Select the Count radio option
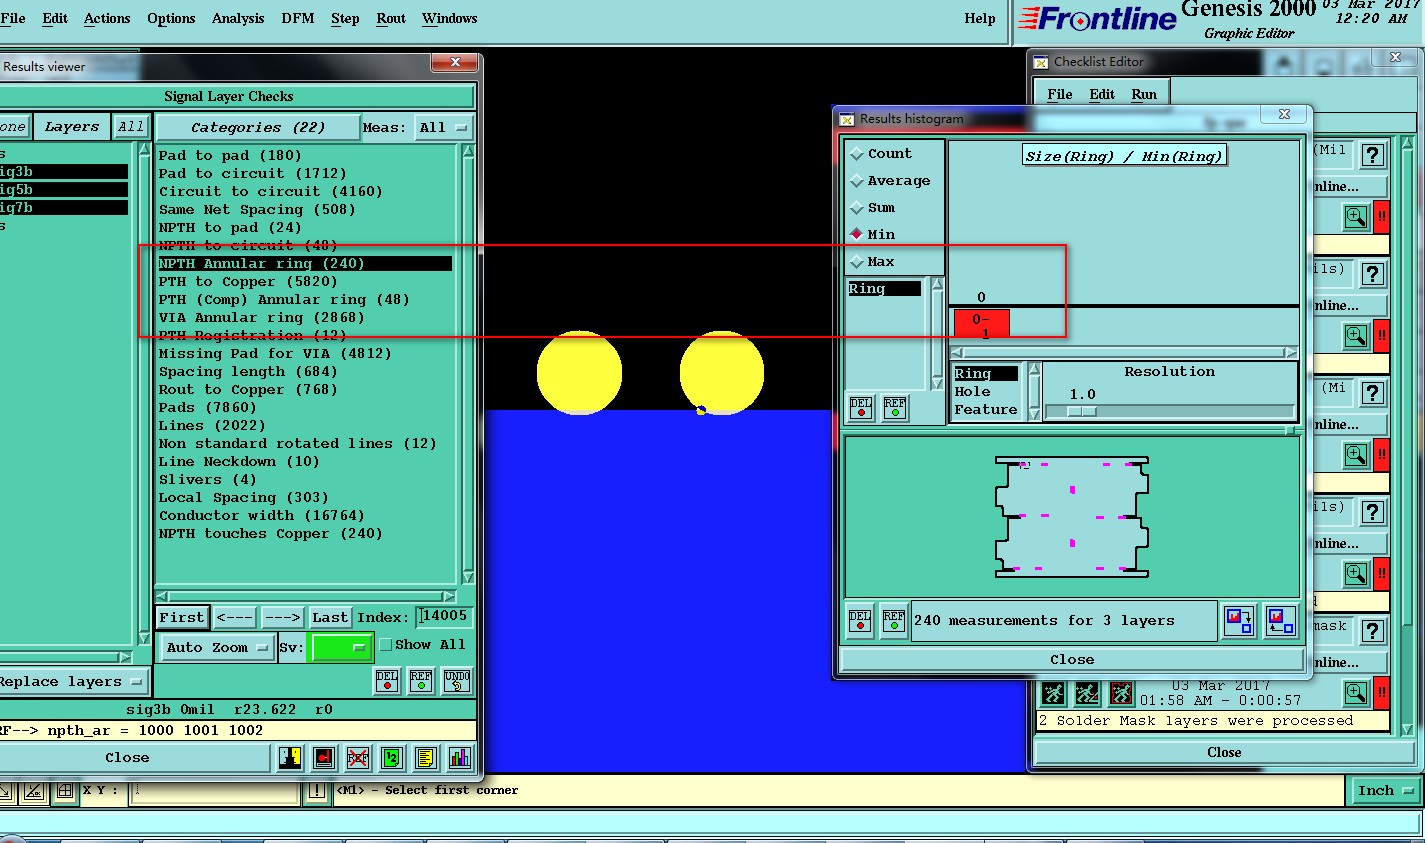 click(x=880, y=154)
